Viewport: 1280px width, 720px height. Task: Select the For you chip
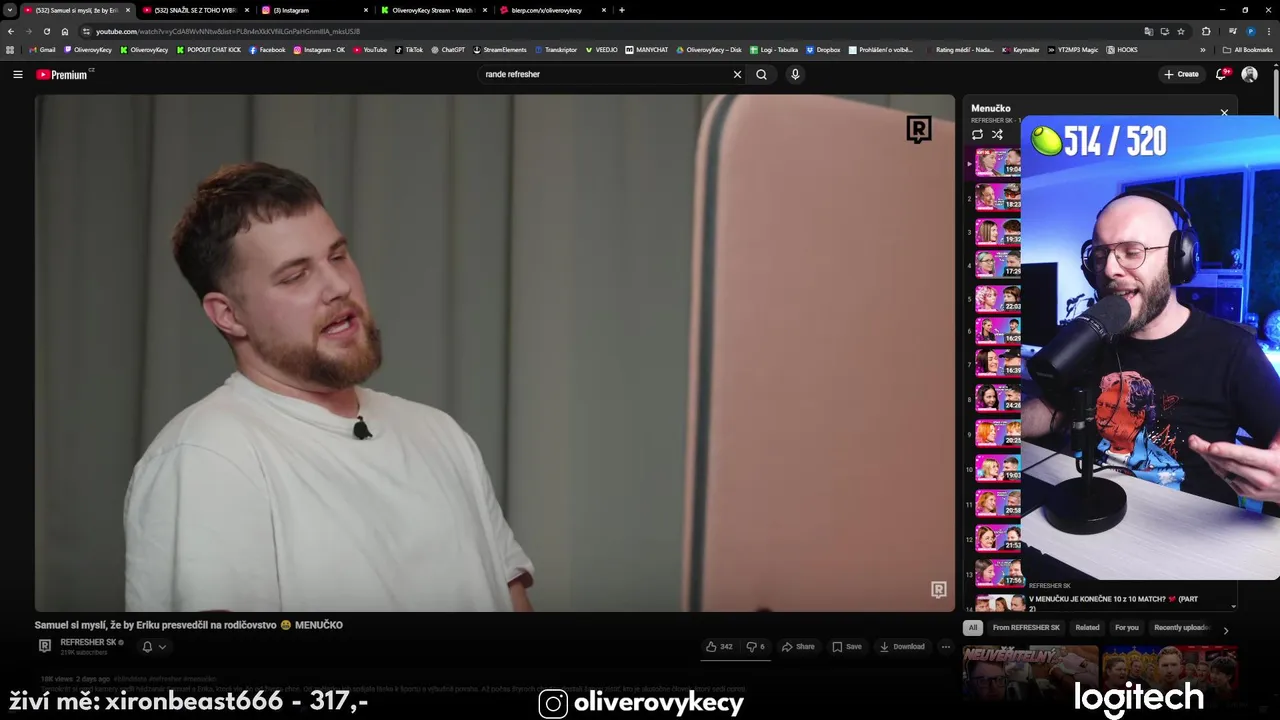[1127, 628]
